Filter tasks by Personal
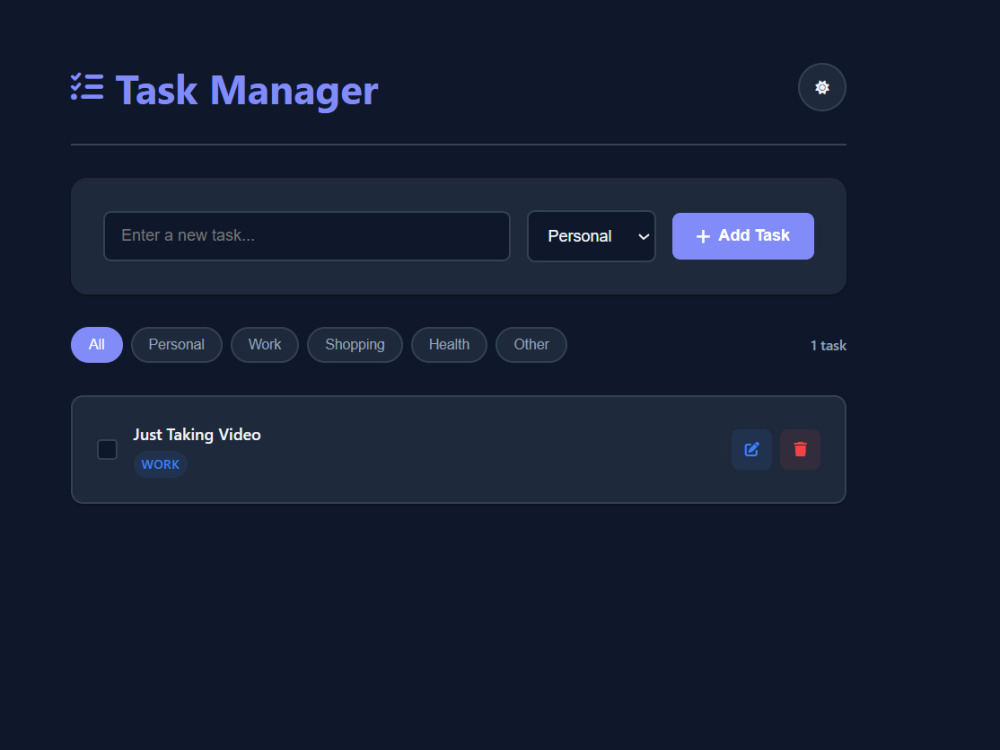The height and width of the screenshot is (750, 1000). click(x=177, y=345)
